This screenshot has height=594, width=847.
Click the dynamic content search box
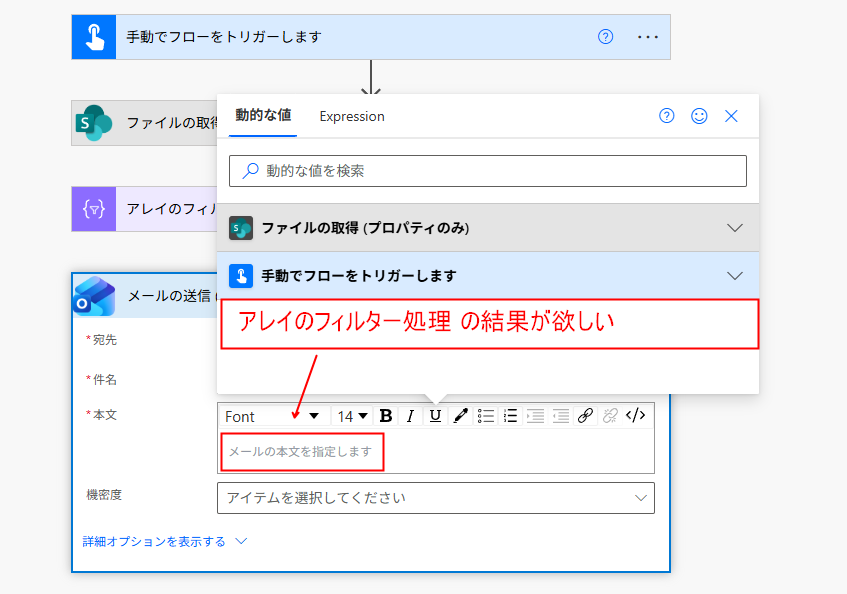[x=488, y=171]
